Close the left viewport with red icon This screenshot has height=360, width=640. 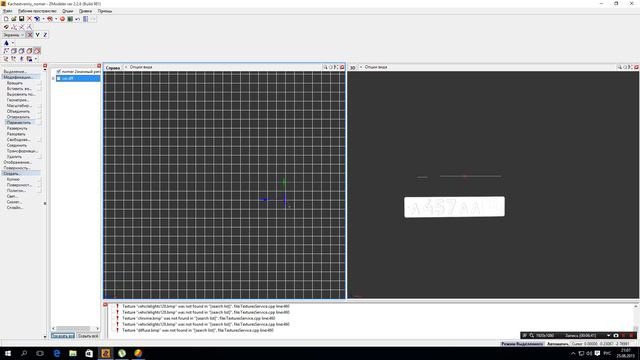[342, 67]
